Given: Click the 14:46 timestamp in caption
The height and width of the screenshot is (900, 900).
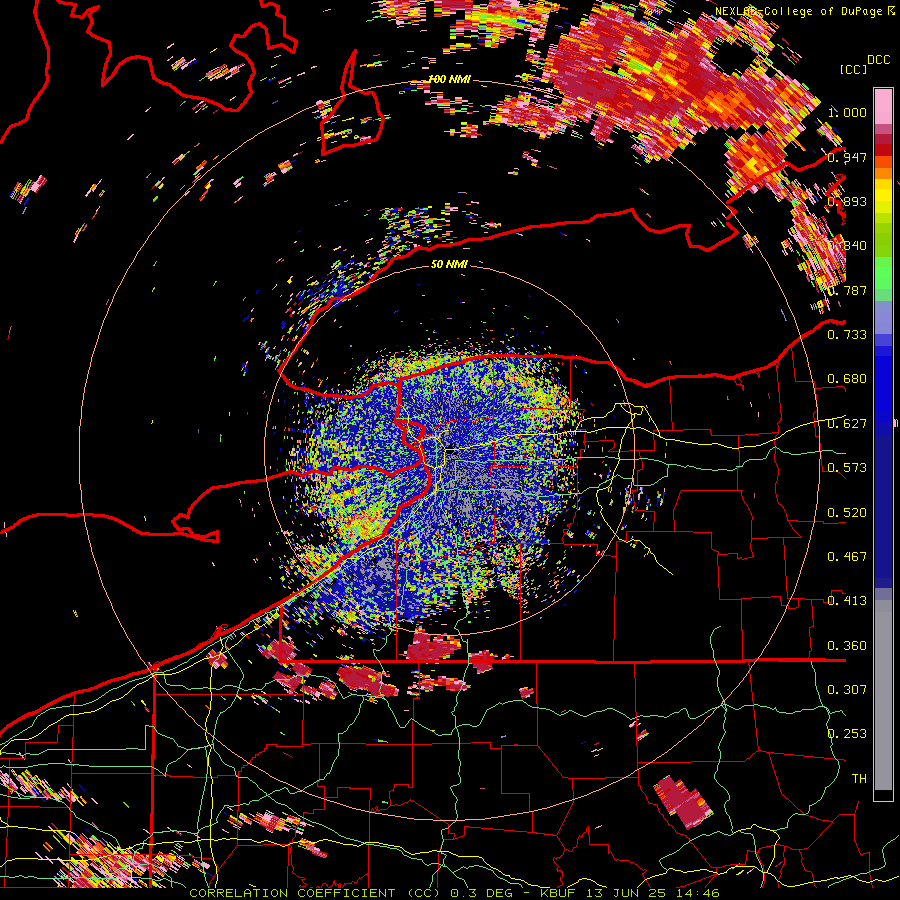Looking at the screenshot, I should pos(697,893).
